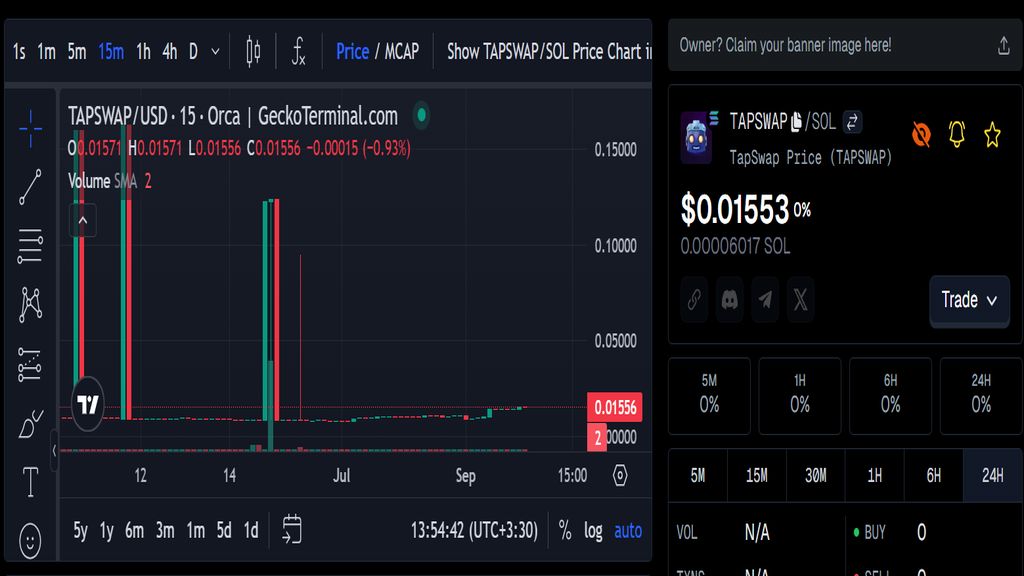
Task: Open the website link icon
Action: coord(694,300)
